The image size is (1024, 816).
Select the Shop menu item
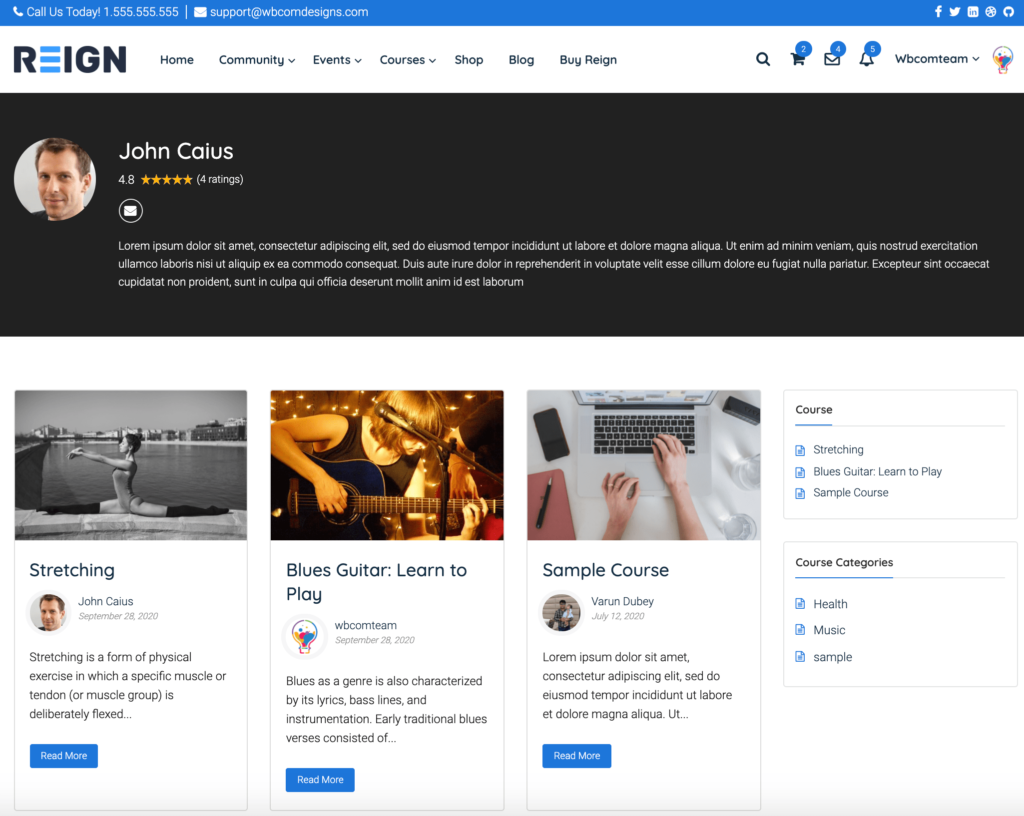coord(469,60)
